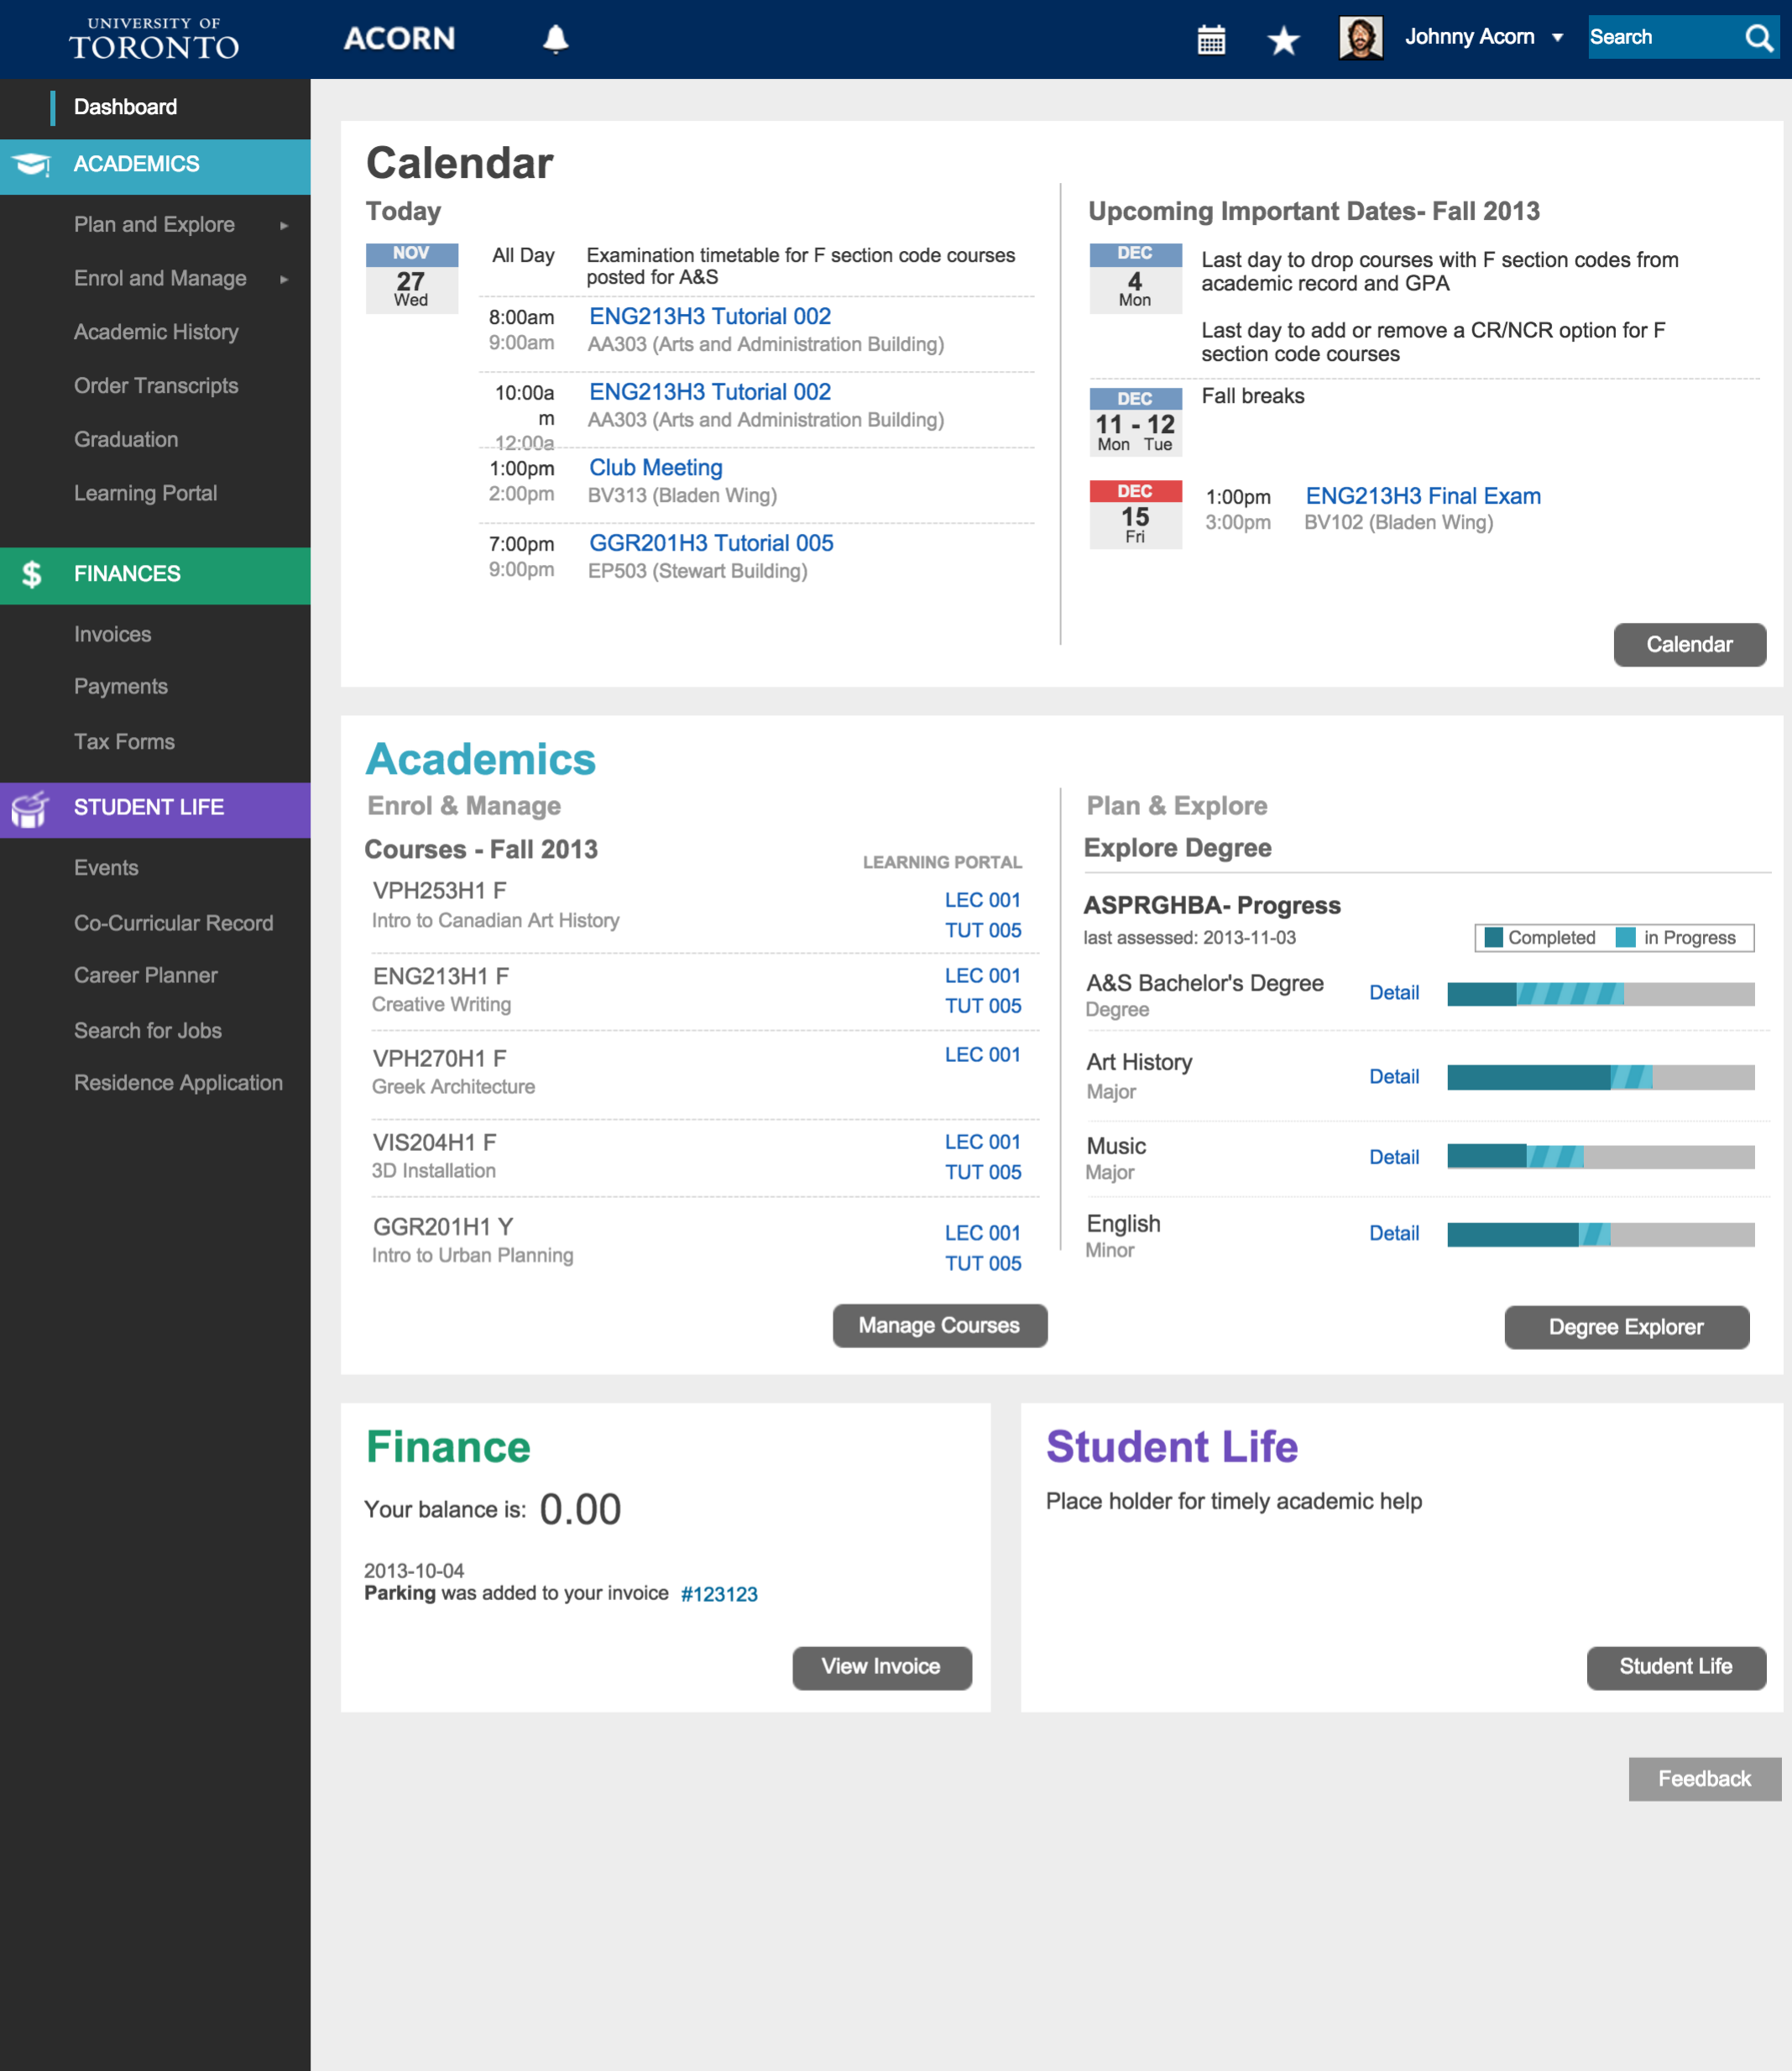This screenshot has height=2071, width=1792.
Task: Open the notifications bell icon
Action: (x=555, y=39)
